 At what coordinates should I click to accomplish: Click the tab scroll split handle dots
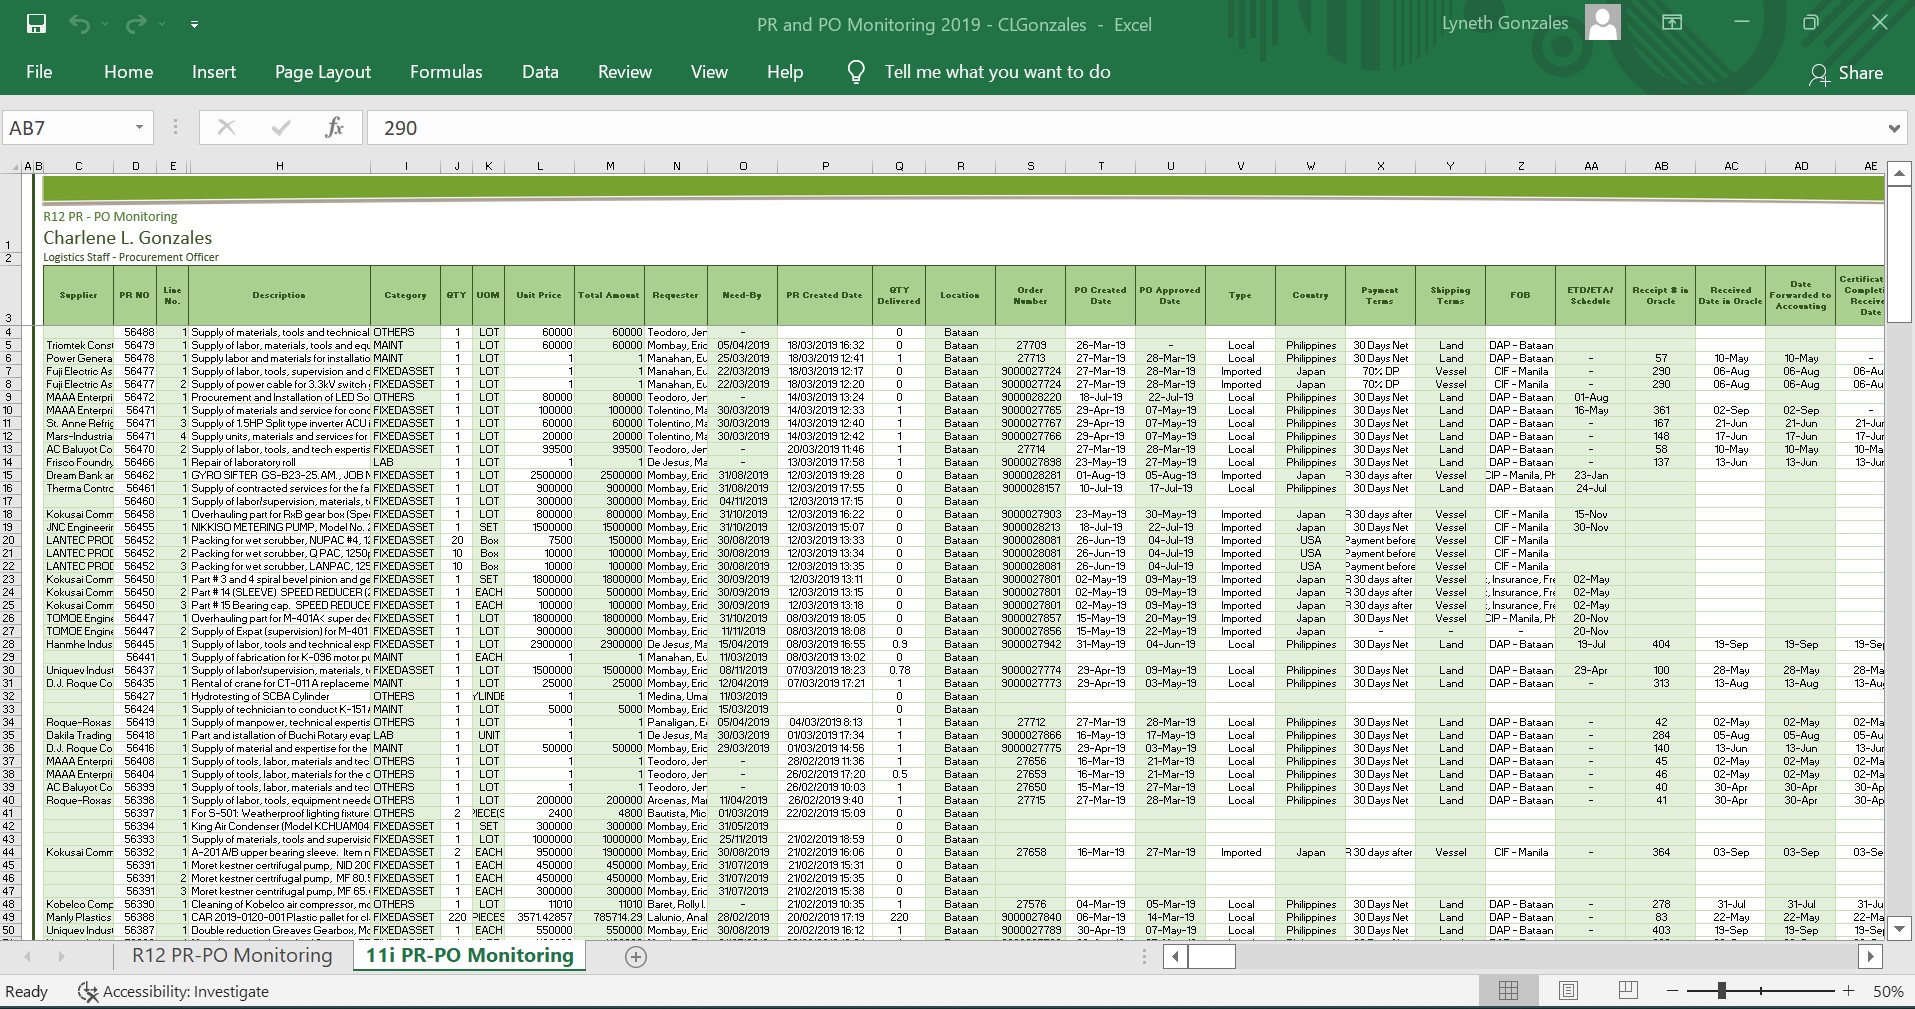coord(1145,956)
